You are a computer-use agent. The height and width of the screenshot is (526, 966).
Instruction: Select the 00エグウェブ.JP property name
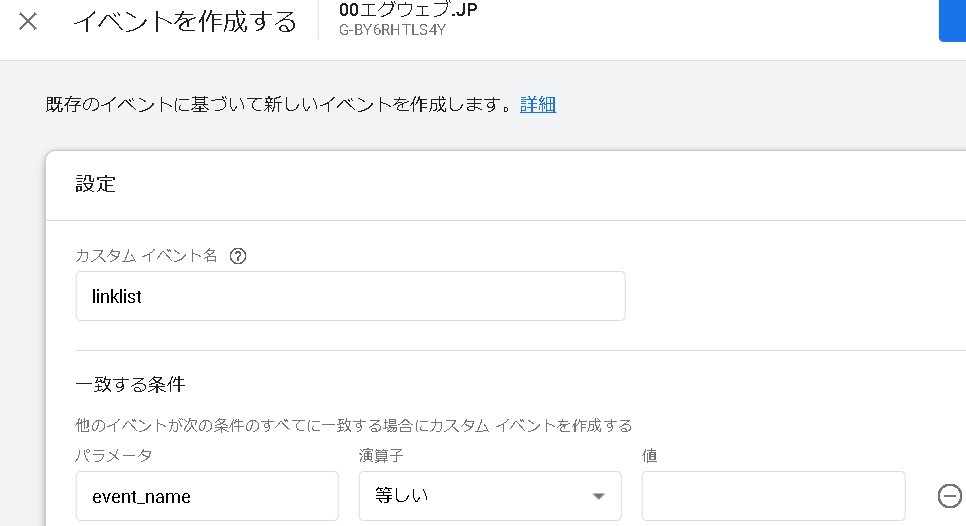pos(408,10)
